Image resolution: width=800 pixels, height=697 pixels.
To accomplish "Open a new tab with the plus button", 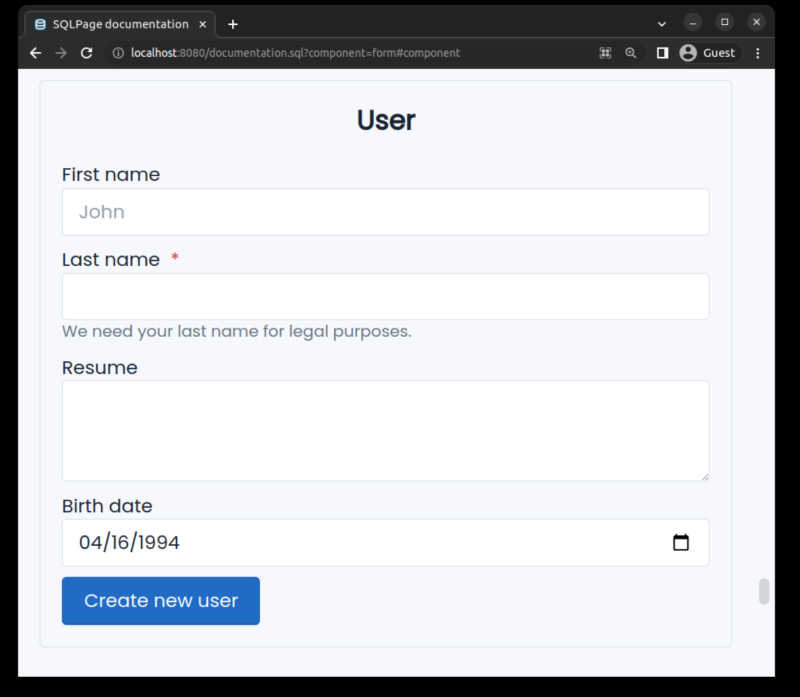I will click(233, 24).
